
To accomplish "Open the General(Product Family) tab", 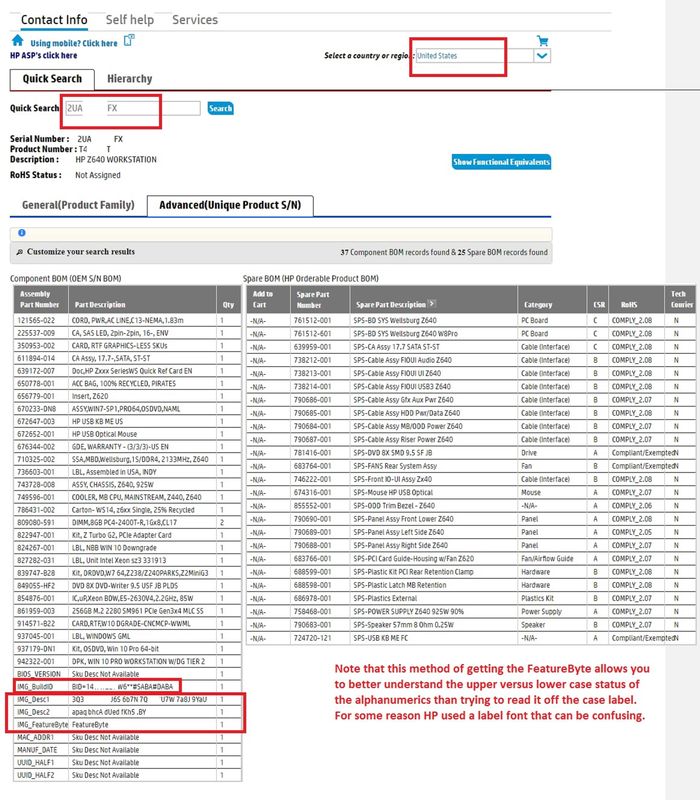I will click(x=78, y=205).
